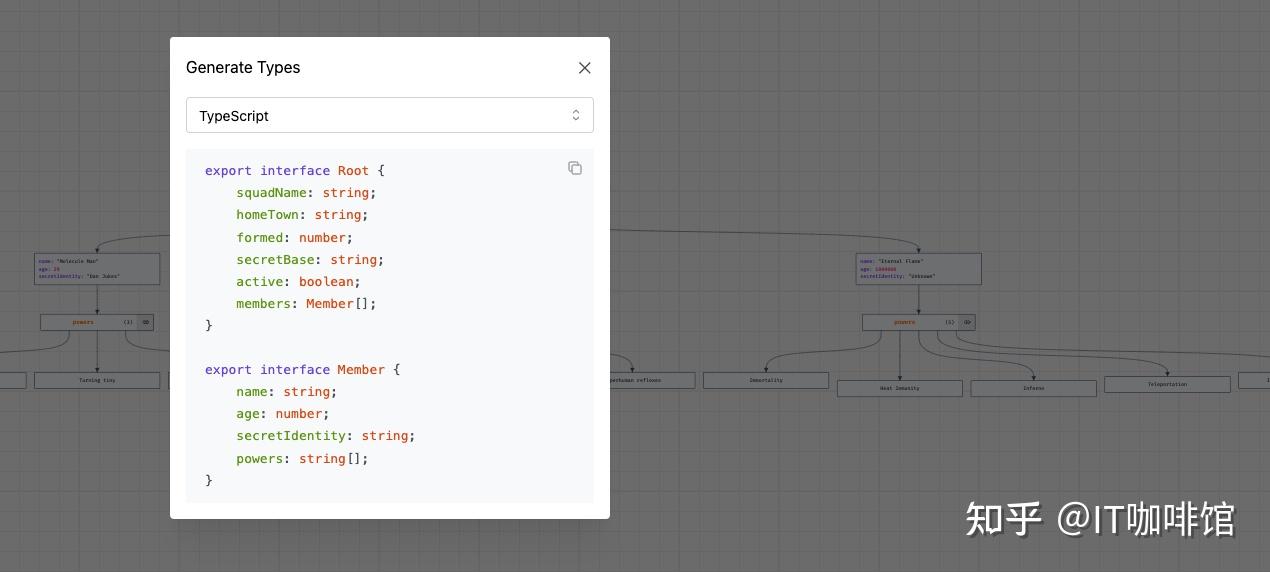
Task: Select the Molecule Man member node
Action: (x=97, y=268)
